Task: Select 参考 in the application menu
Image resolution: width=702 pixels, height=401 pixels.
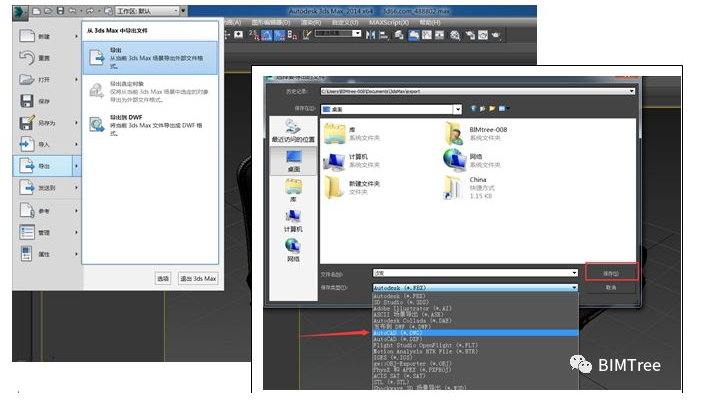Action: (x=46, y=211)
